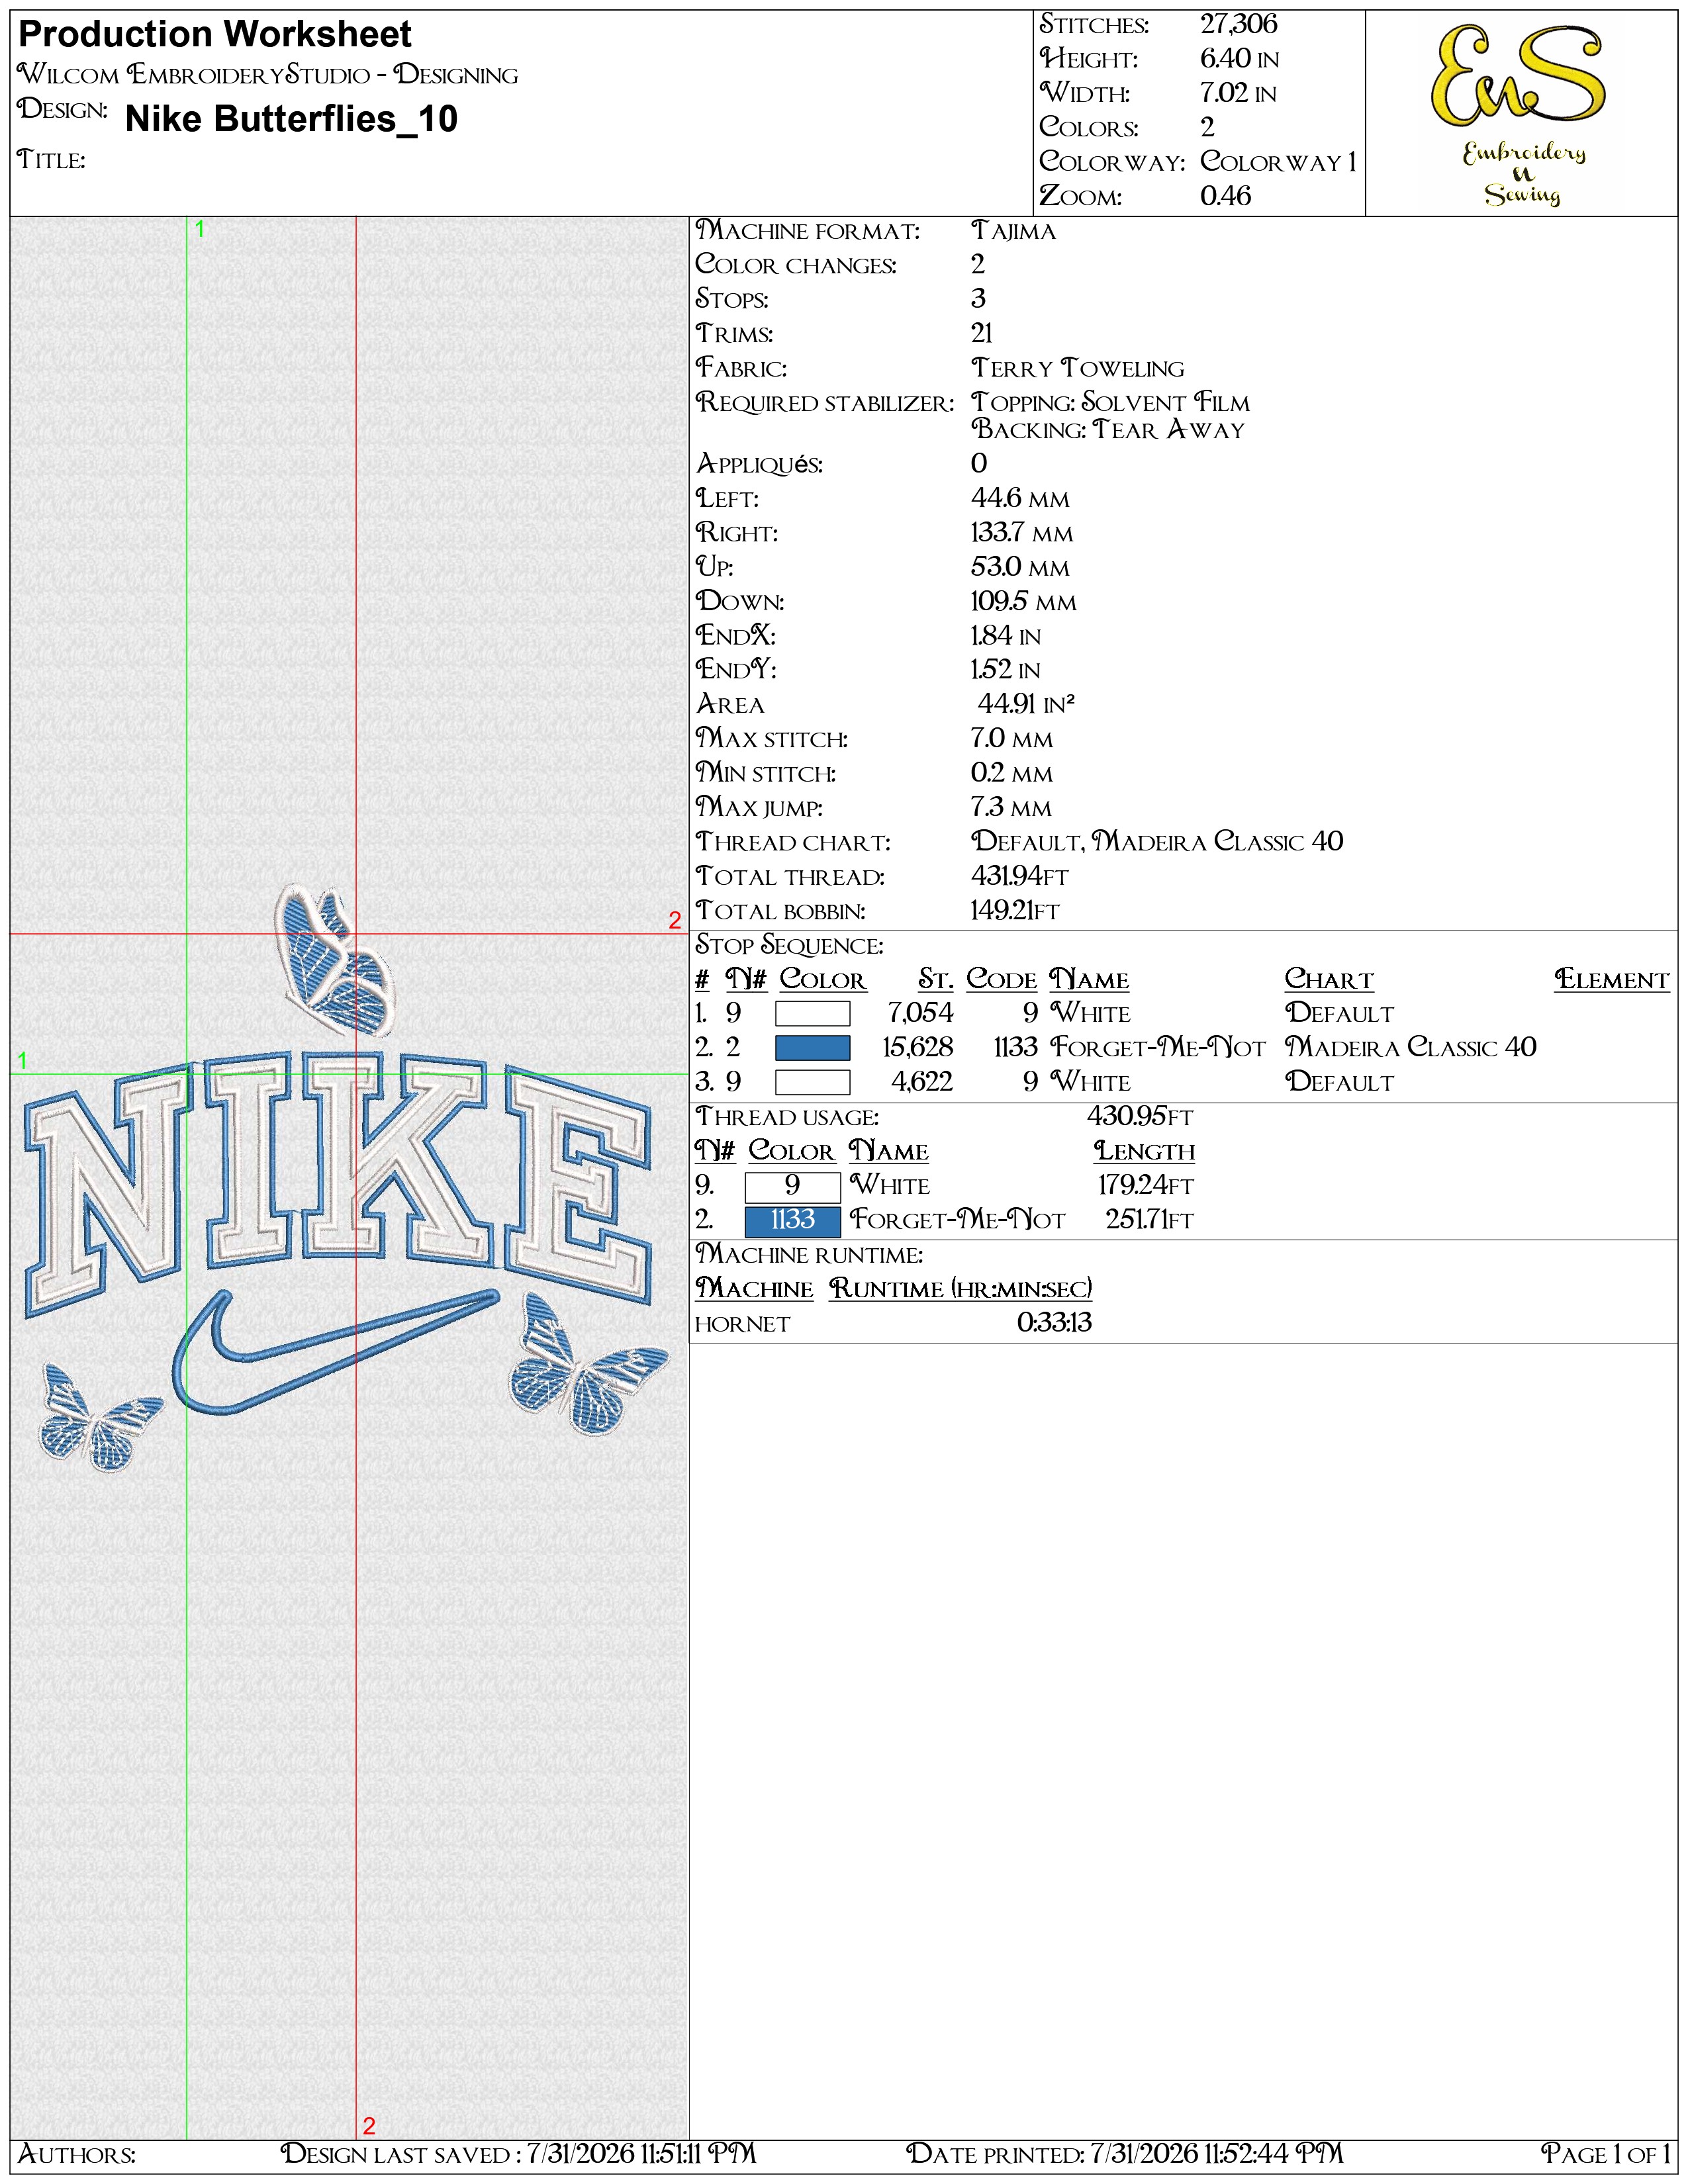The image size is (1688, 2184).
Task: Select the Max stitch value '7.0 mm'
Action: tap(1012, 739)
